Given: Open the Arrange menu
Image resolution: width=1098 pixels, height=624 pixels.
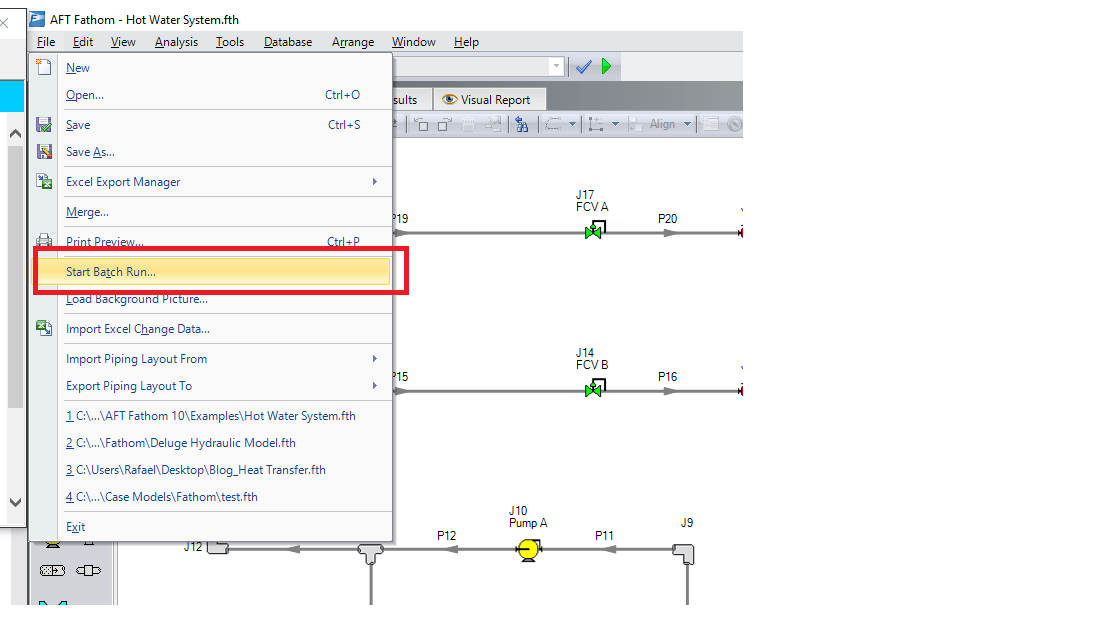Looking at the screenshot, I should coord(353,42).
